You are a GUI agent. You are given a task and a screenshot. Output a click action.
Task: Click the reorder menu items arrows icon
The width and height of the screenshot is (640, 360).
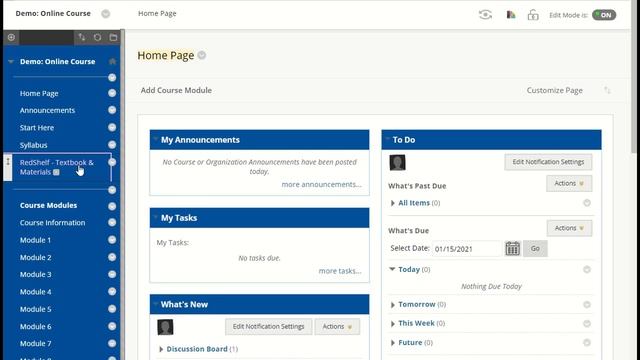coord(82,38)
